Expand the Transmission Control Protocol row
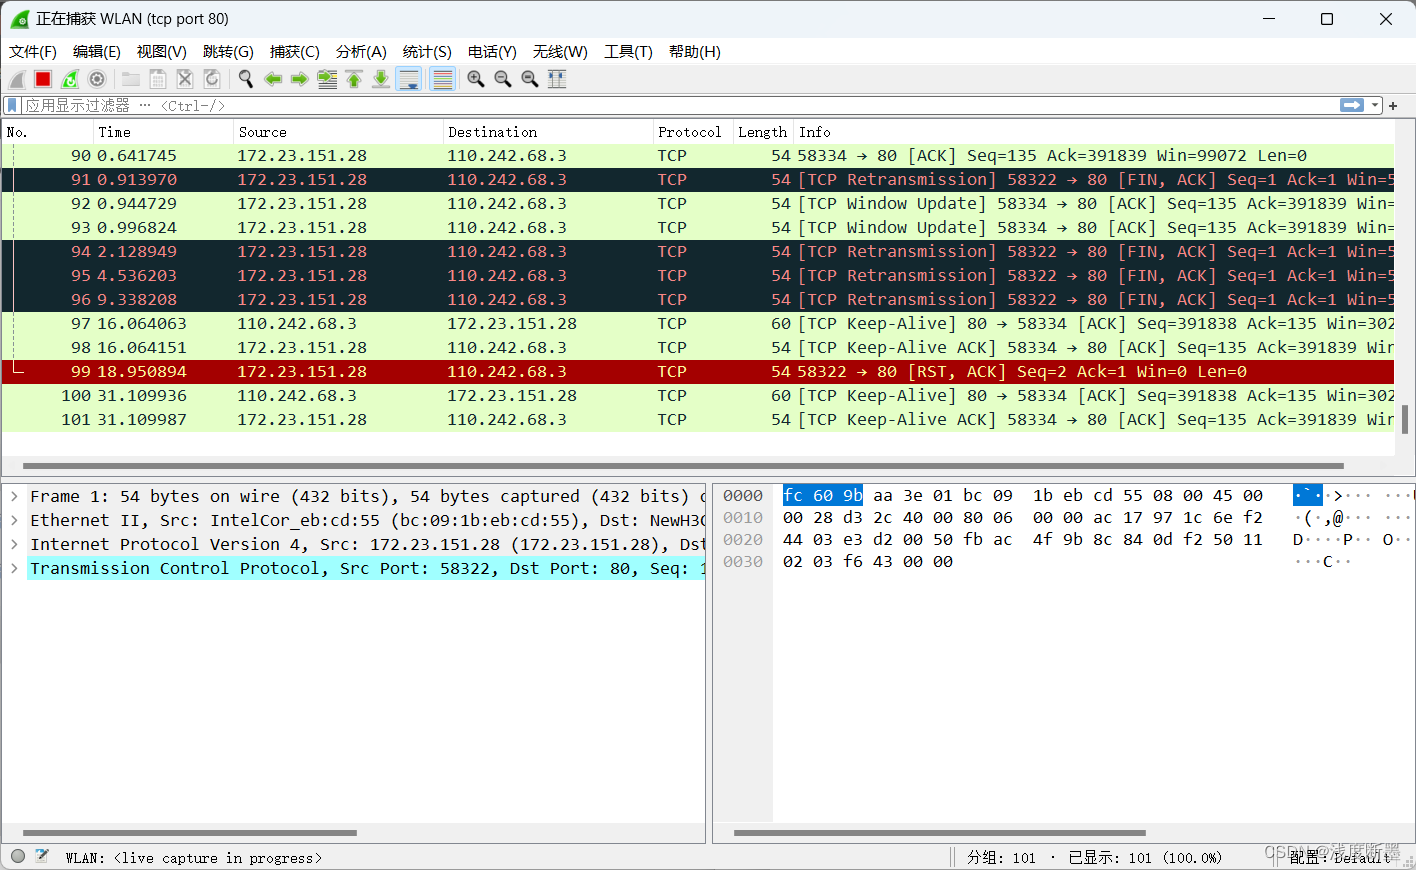This screenshot has width=1416, height=870. 15,568
